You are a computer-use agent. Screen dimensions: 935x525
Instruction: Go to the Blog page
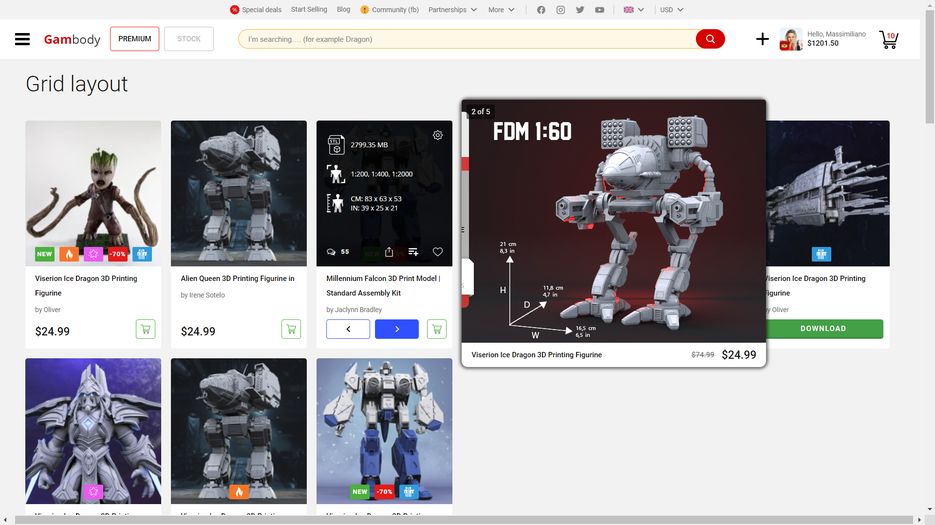(343, 10)
